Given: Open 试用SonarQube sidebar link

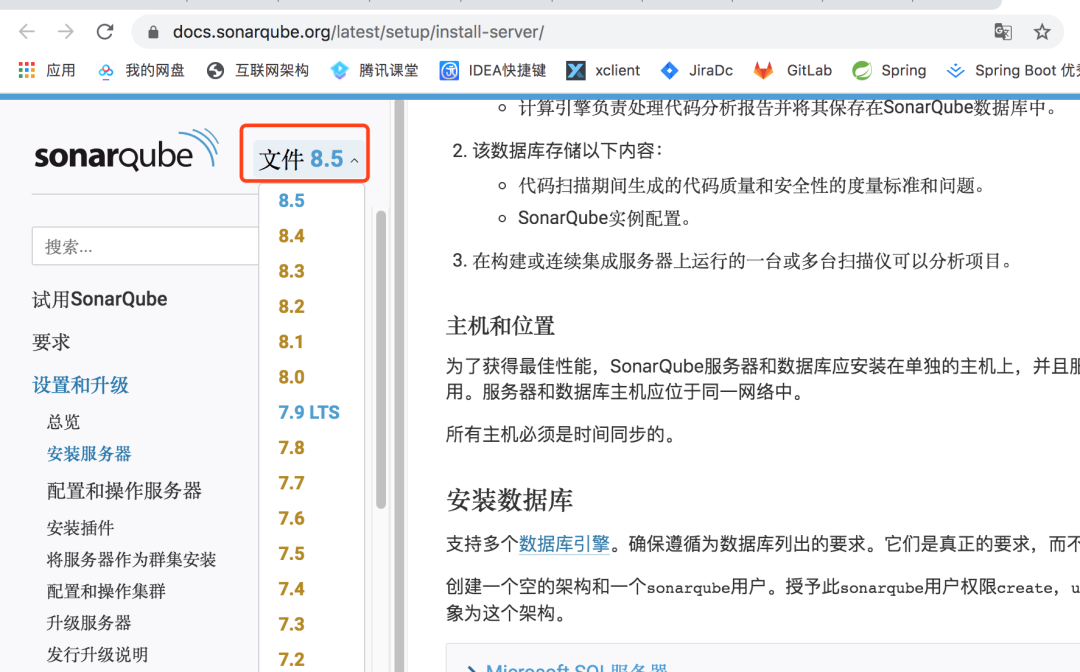Looking at the screenshot, I should (99, 299).
